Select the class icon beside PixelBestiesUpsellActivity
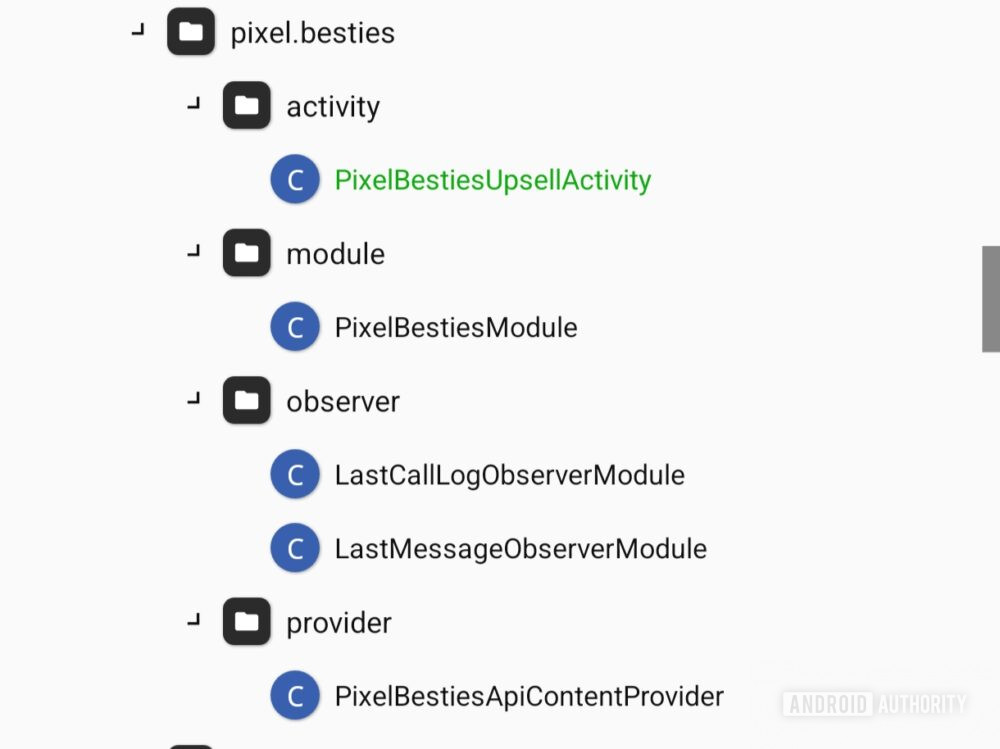This screenshot has width=1000, height=749. 295,179
